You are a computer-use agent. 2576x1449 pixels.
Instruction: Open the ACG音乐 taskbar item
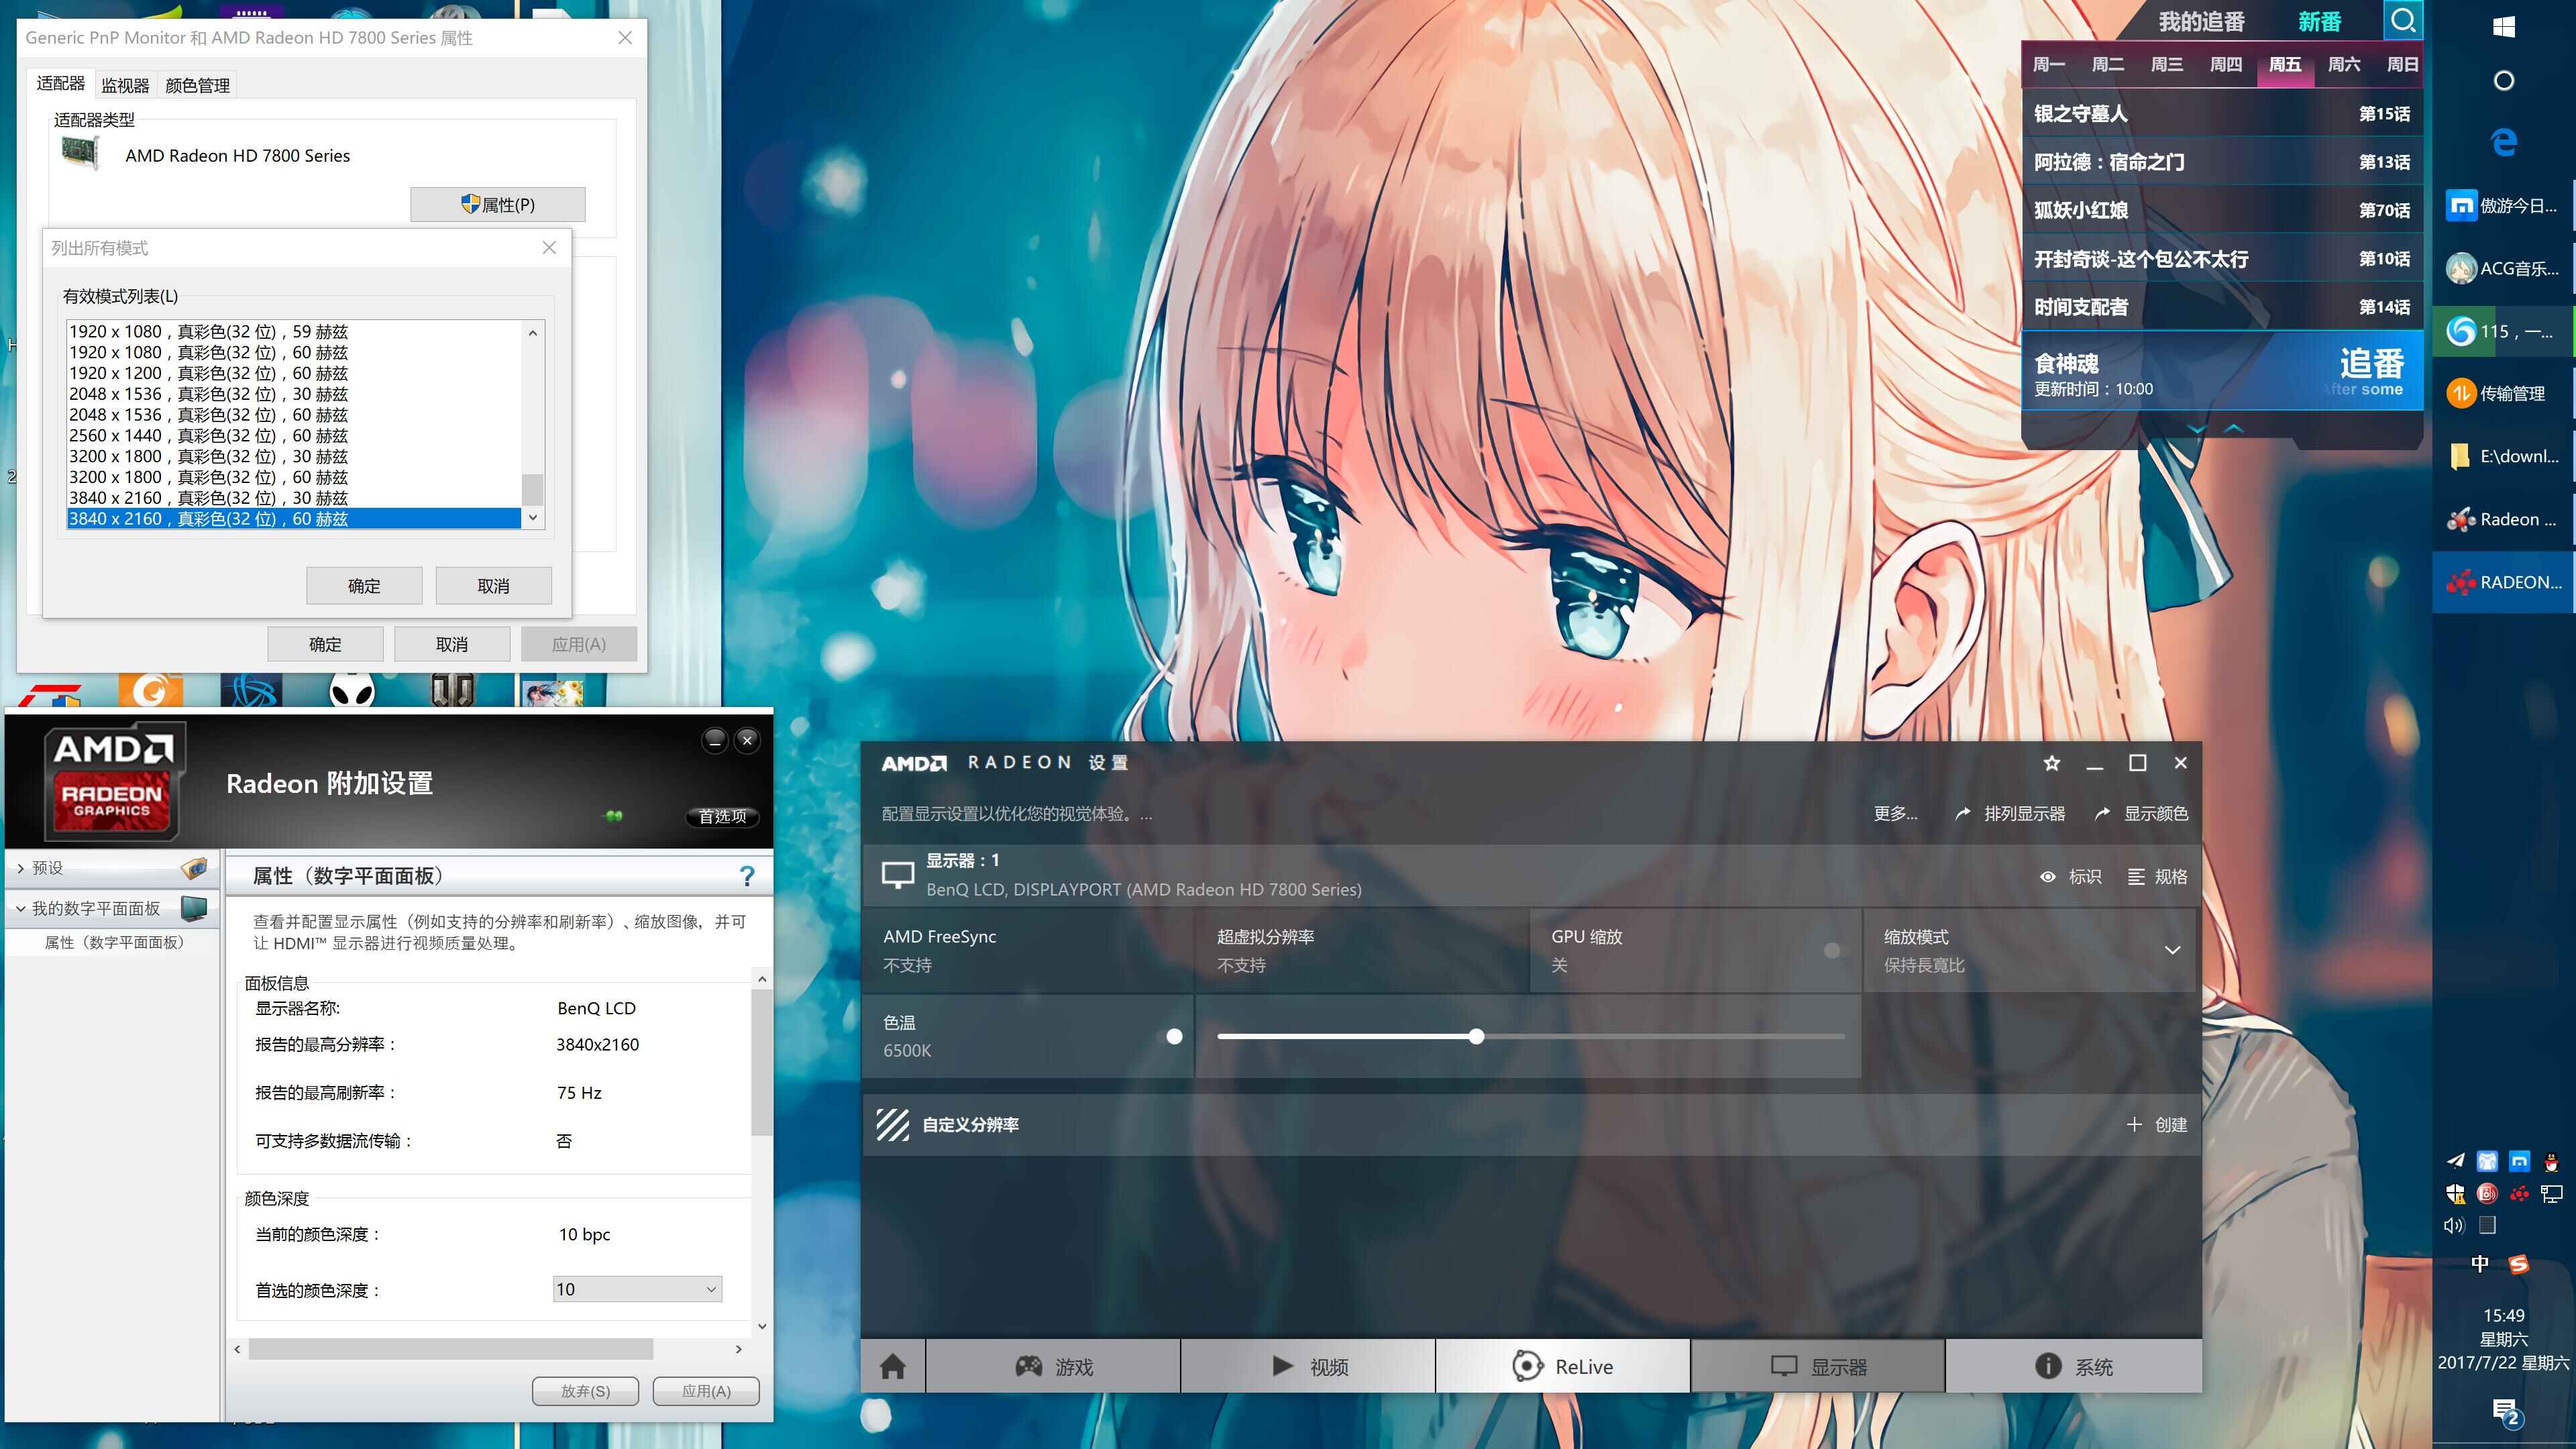[2503, 268]
